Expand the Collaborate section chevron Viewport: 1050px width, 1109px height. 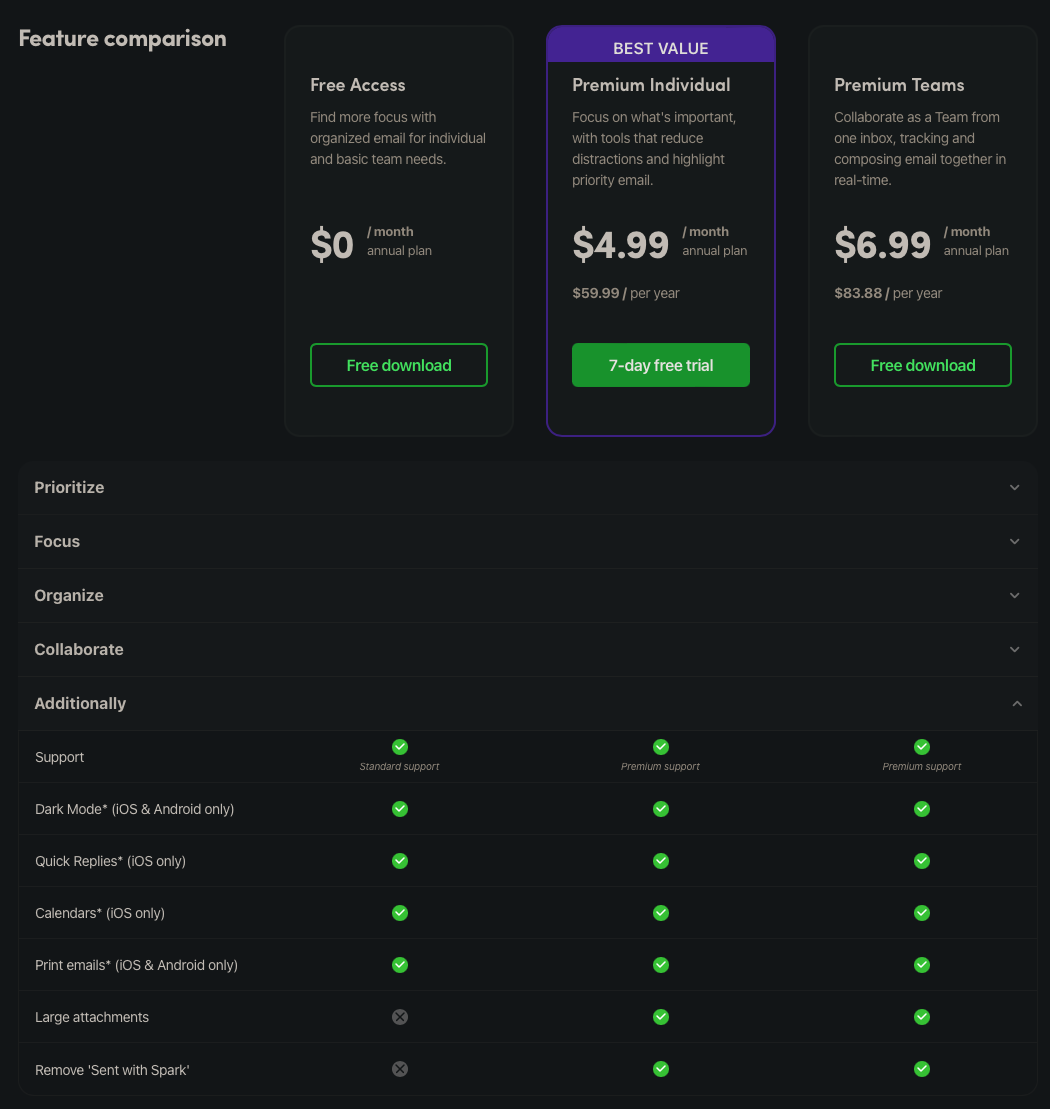pyautogui.click(x=1014, y=649)
